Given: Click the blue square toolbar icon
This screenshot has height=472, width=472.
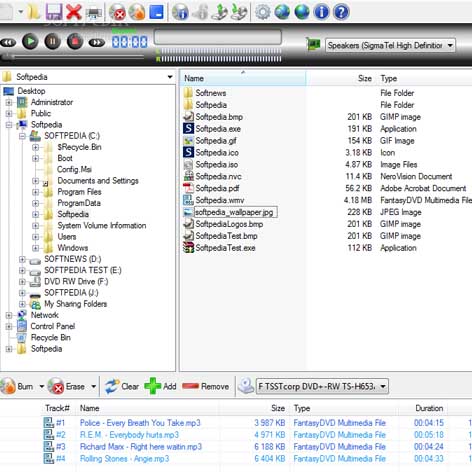Looking at the screenshot, I should coord(156,12).
